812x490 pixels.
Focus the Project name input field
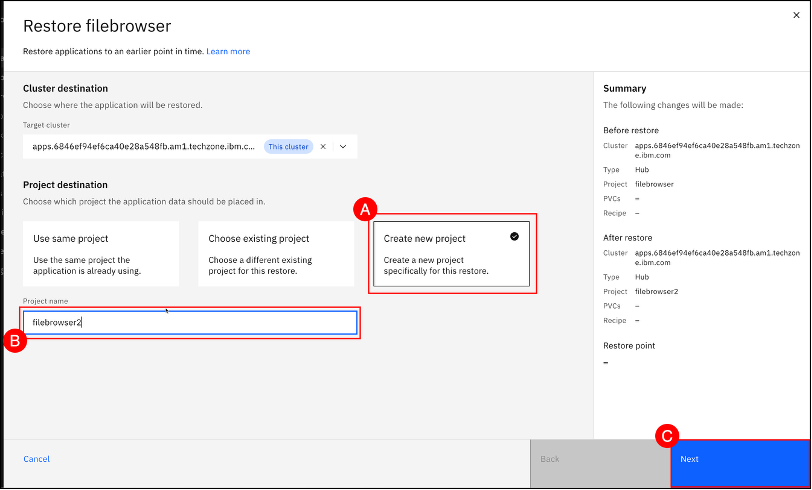(x=190, y=322)
